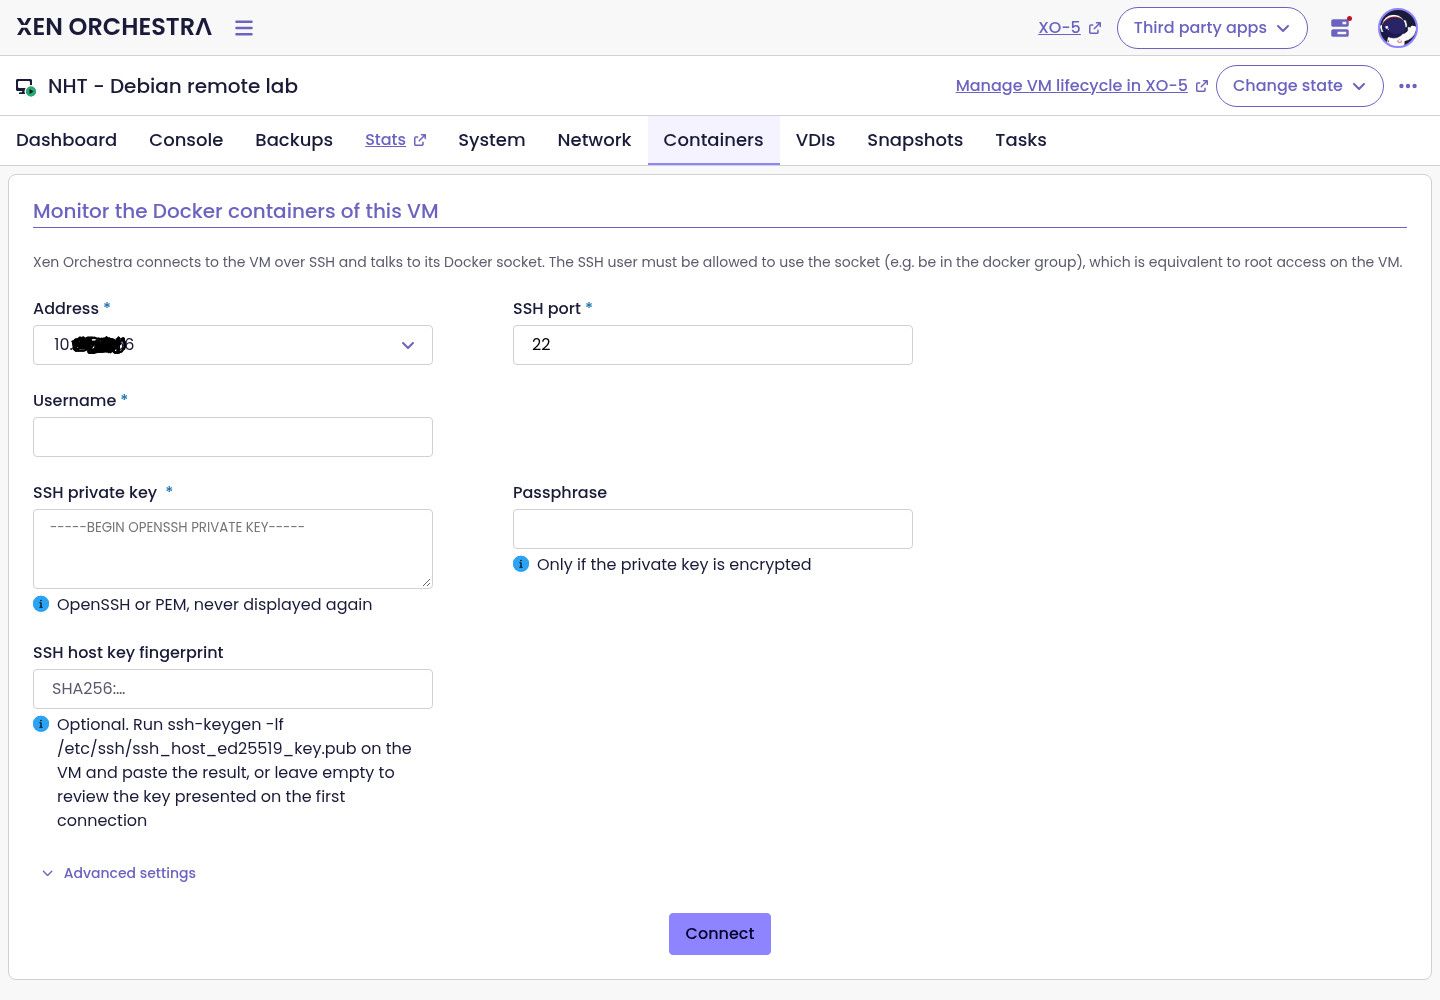Select the Containers tab
Image resolution: width=1440 pixels, height=1000 pixels.
[x=713, y=140]
